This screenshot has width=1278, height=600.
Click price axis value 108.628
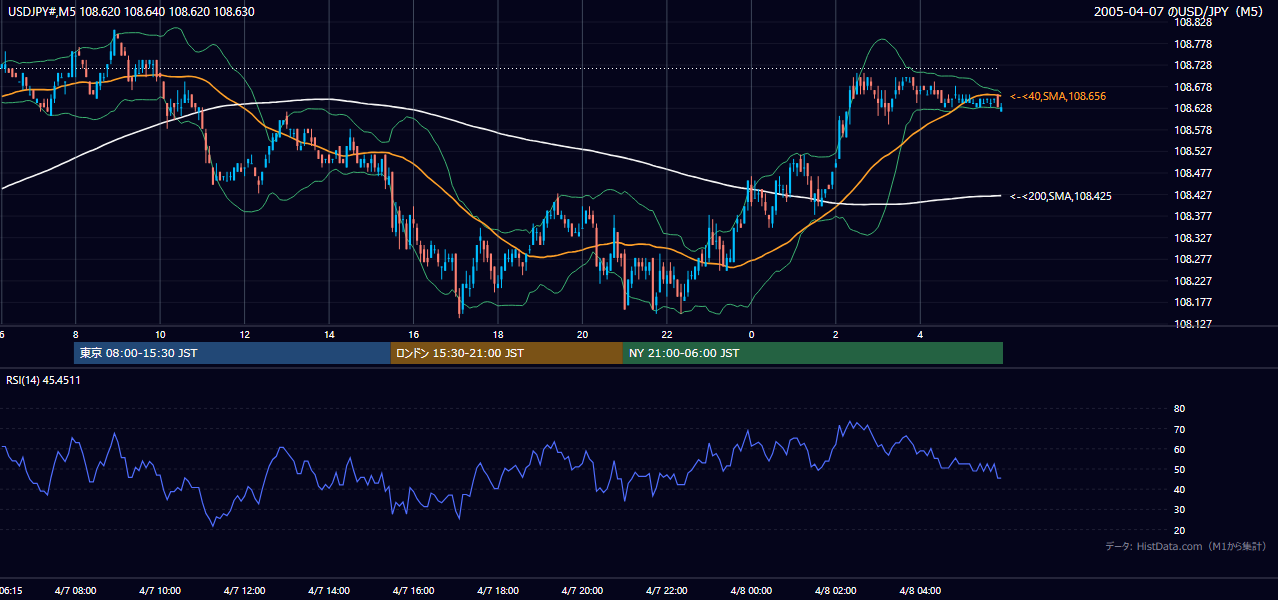click(x=1193, y=108)
